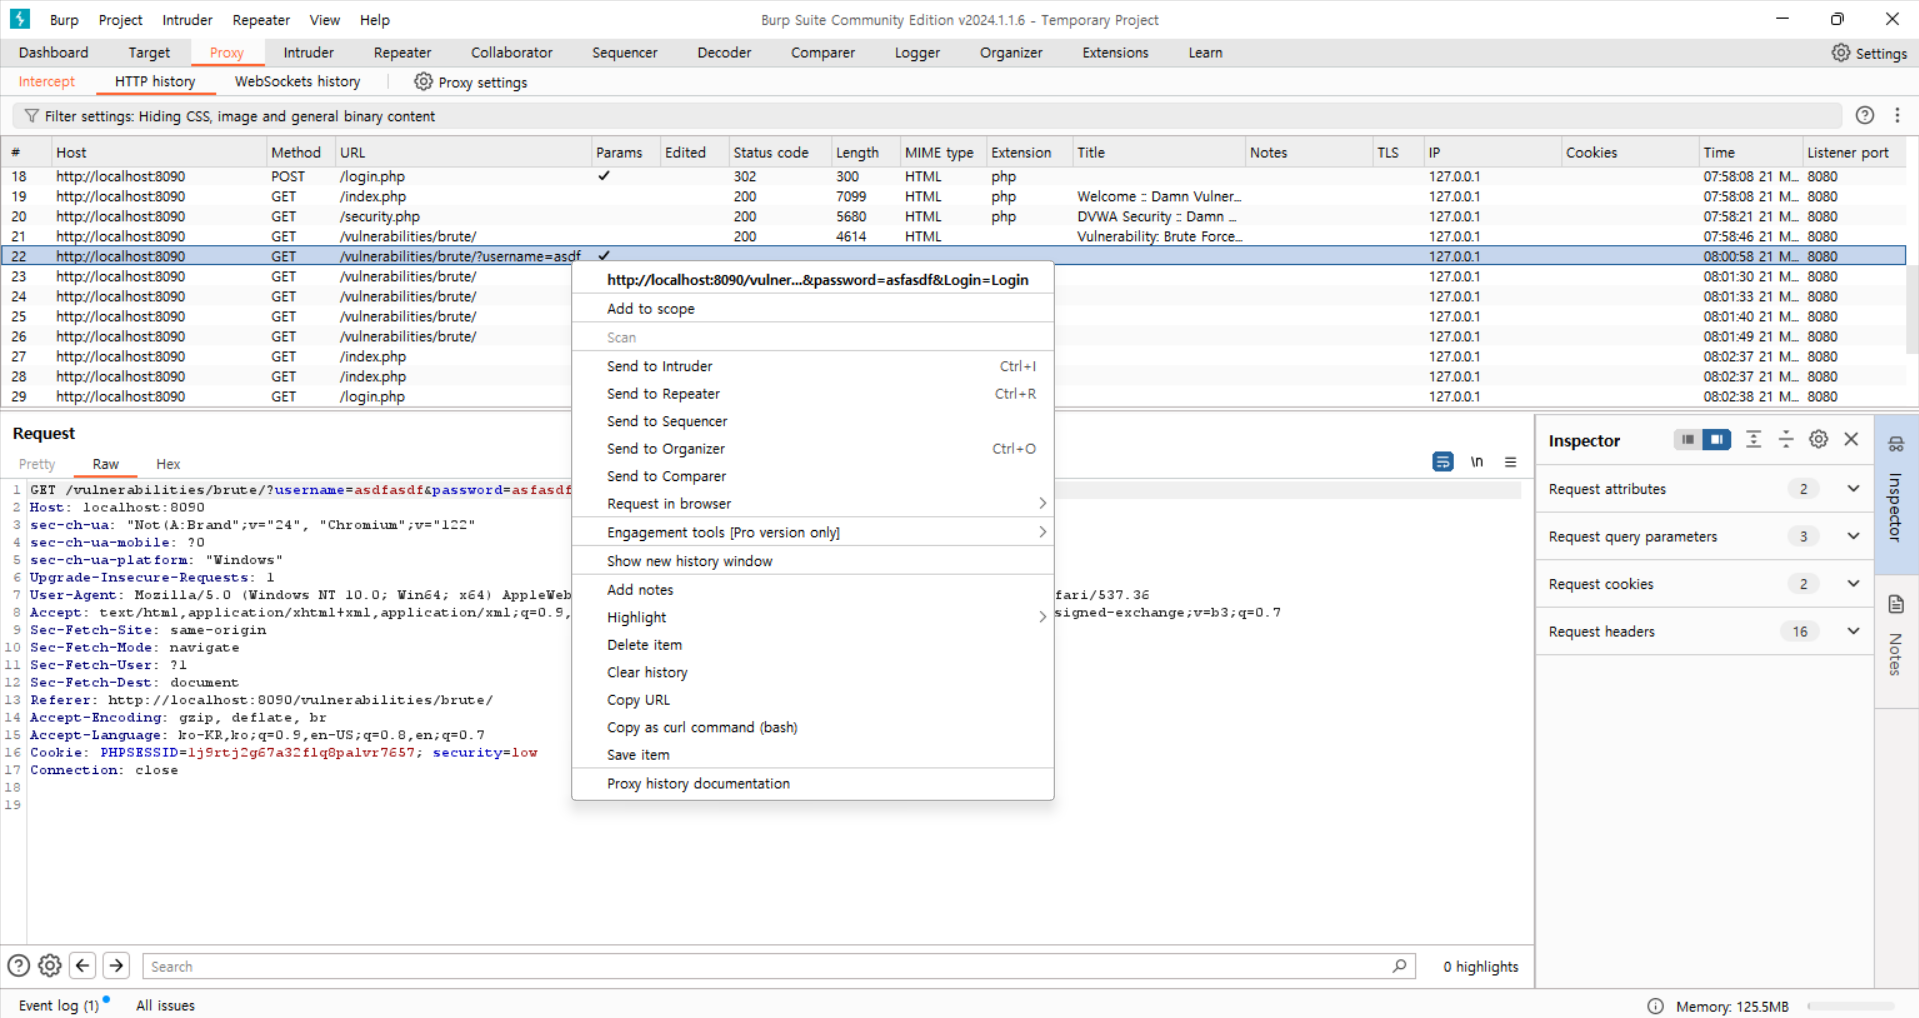Toggle show non-printable characters (\n)

1477,462
